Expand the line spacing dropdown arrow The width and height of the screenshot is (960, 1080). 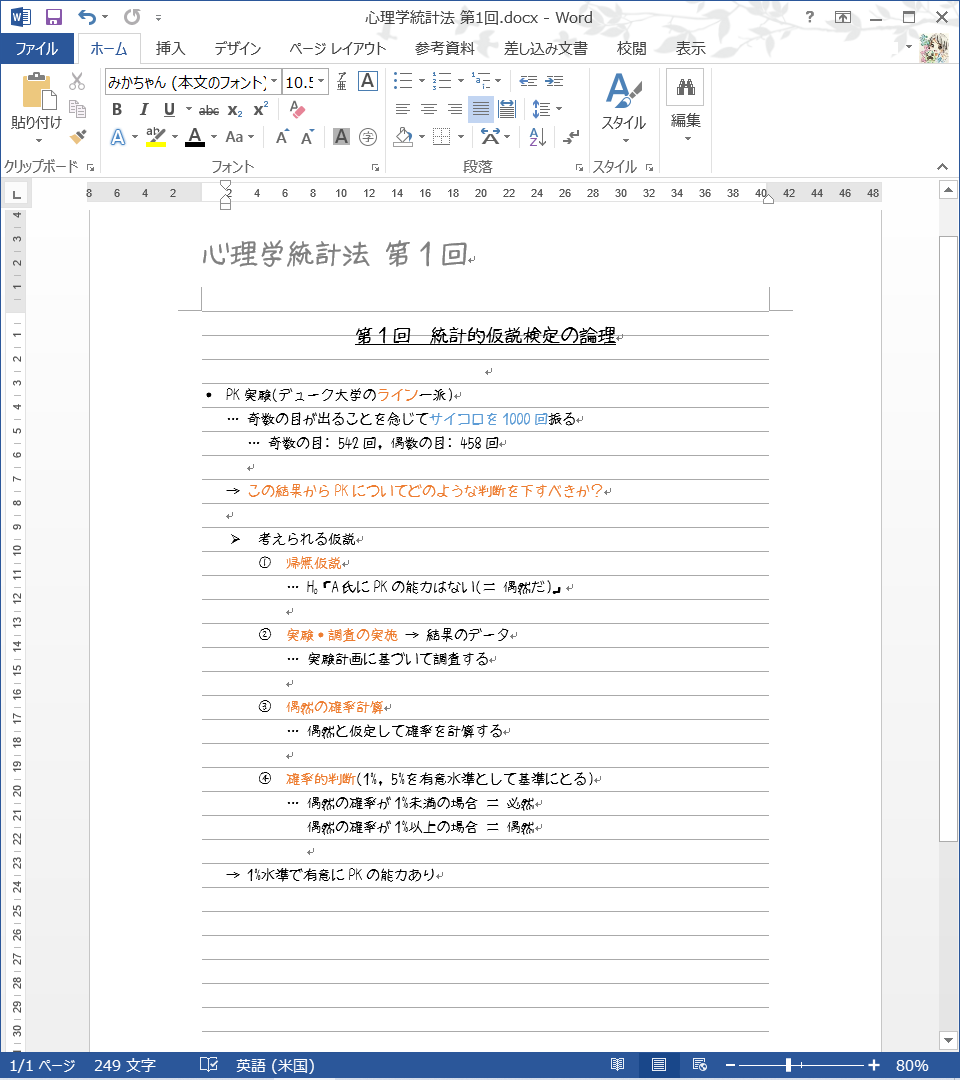[558, 109]
